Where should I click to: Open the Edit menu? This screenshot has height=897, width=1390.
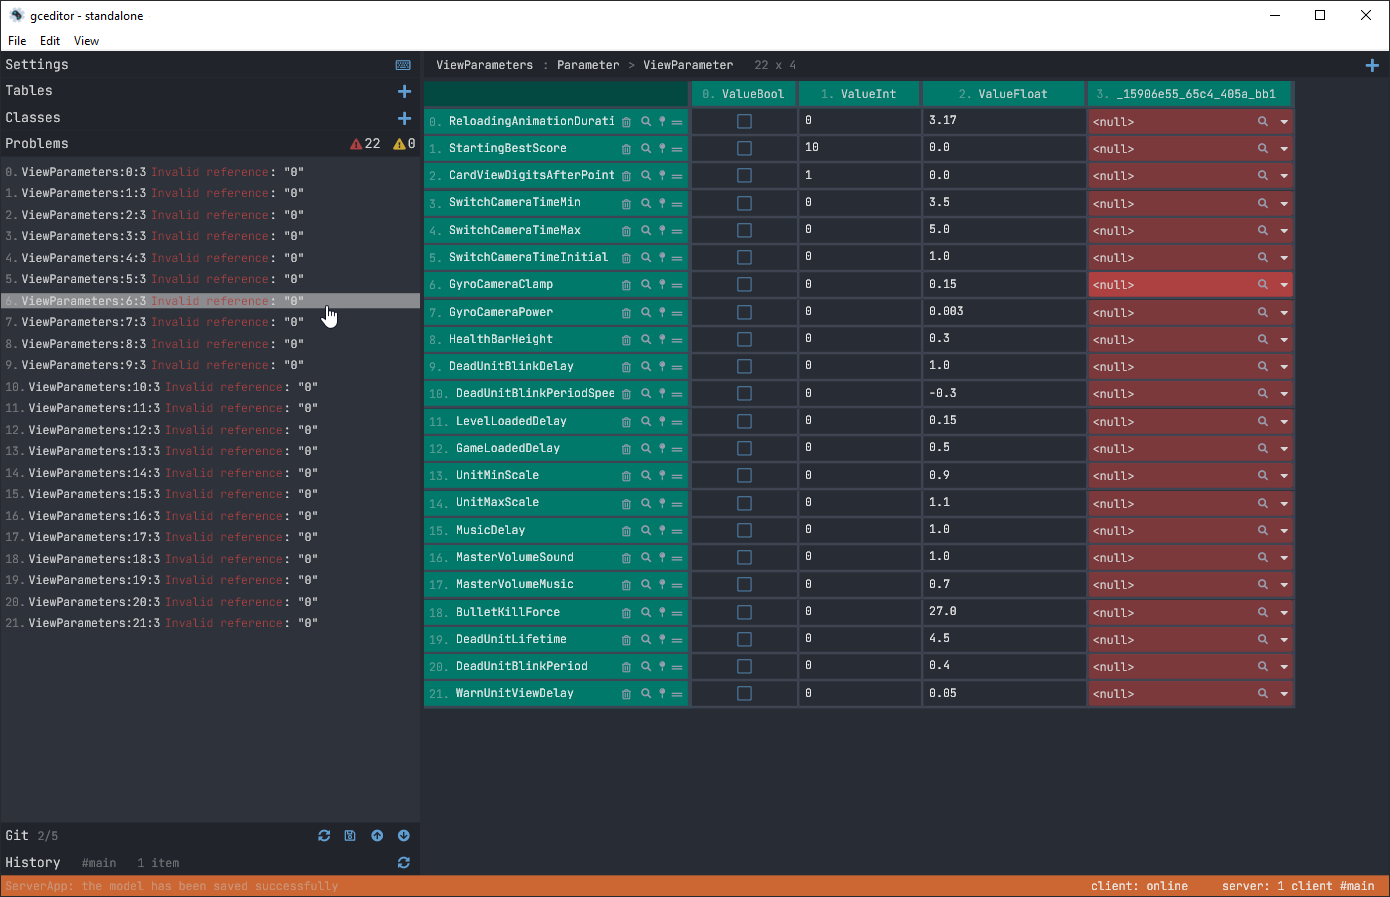tap(50, 41)
